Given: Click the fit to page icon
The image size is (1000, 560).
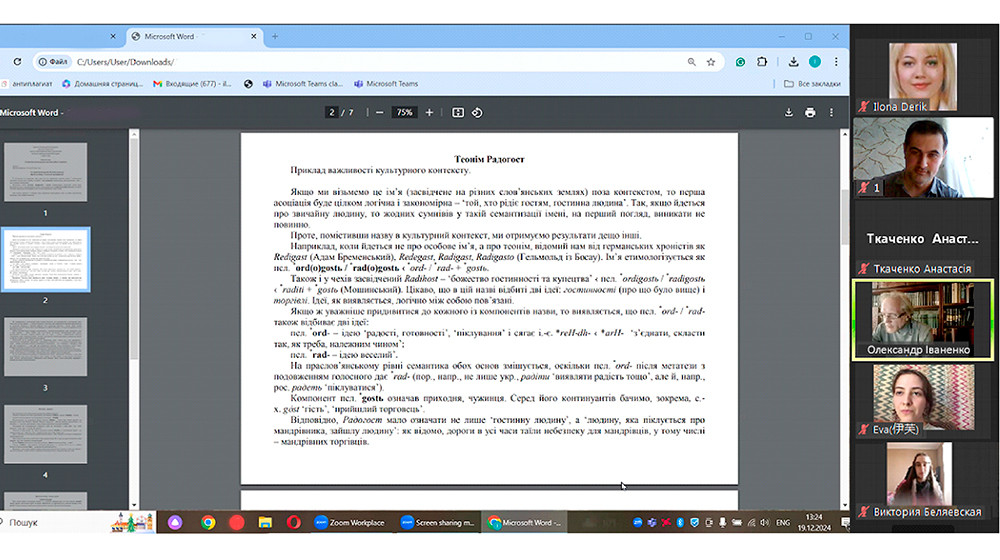Looking at the screenshot, I should coord(458,112).
